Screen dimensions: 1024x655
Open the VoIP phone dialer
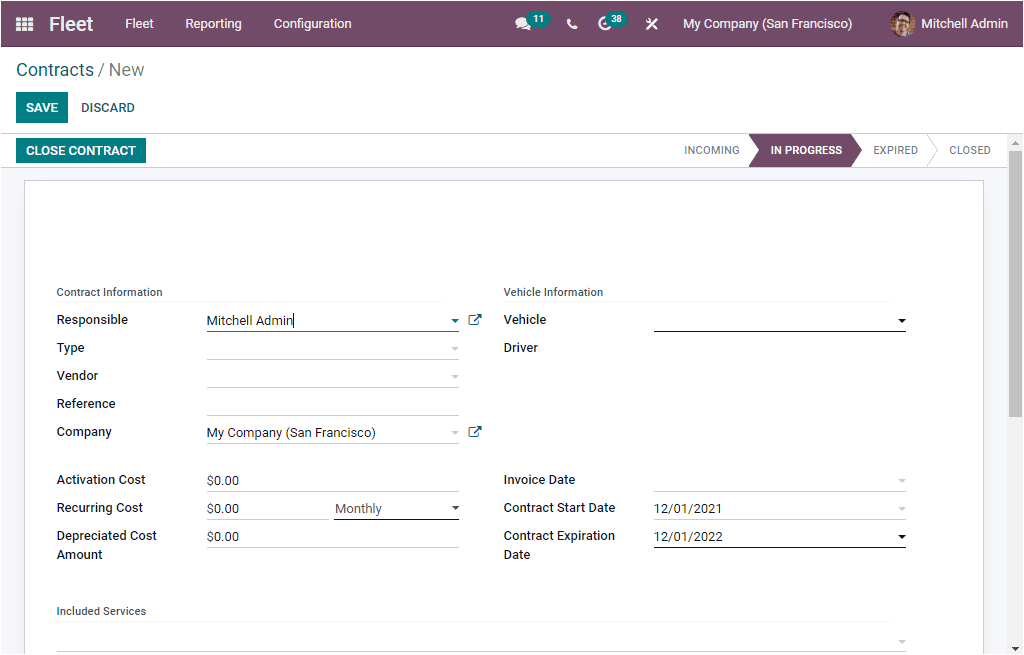[x=571, y=23]
